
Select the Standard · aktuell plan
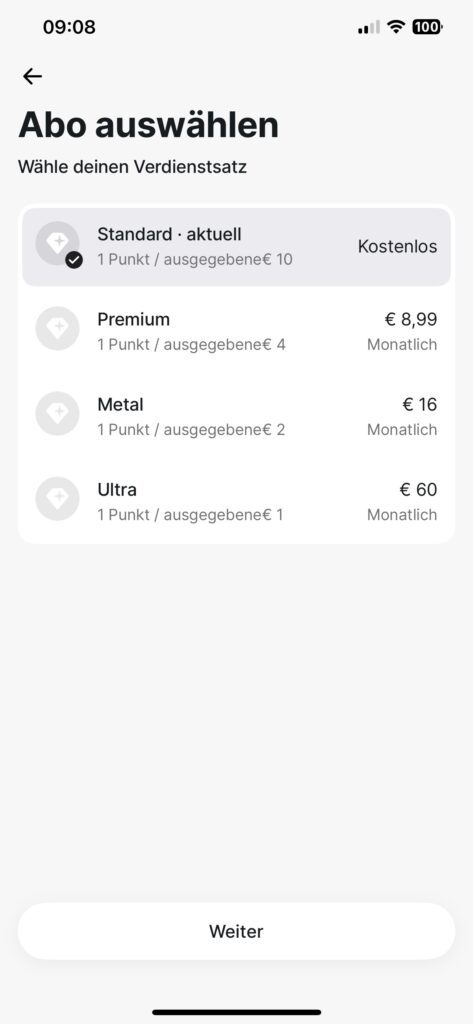coord(236,247)
